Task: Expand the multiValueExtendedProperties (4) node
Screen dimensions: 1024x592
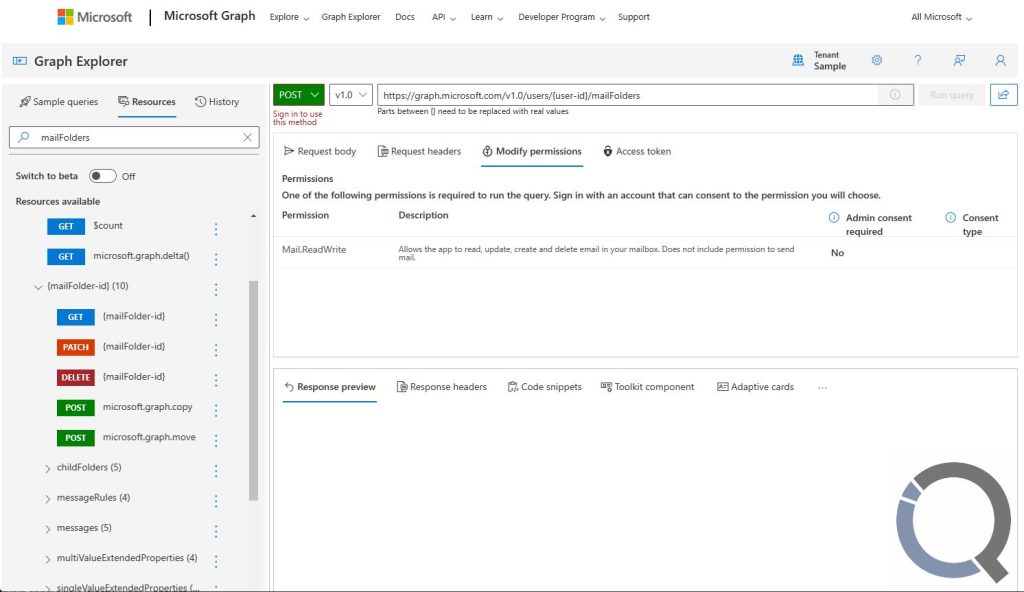Action: [48, 559]
